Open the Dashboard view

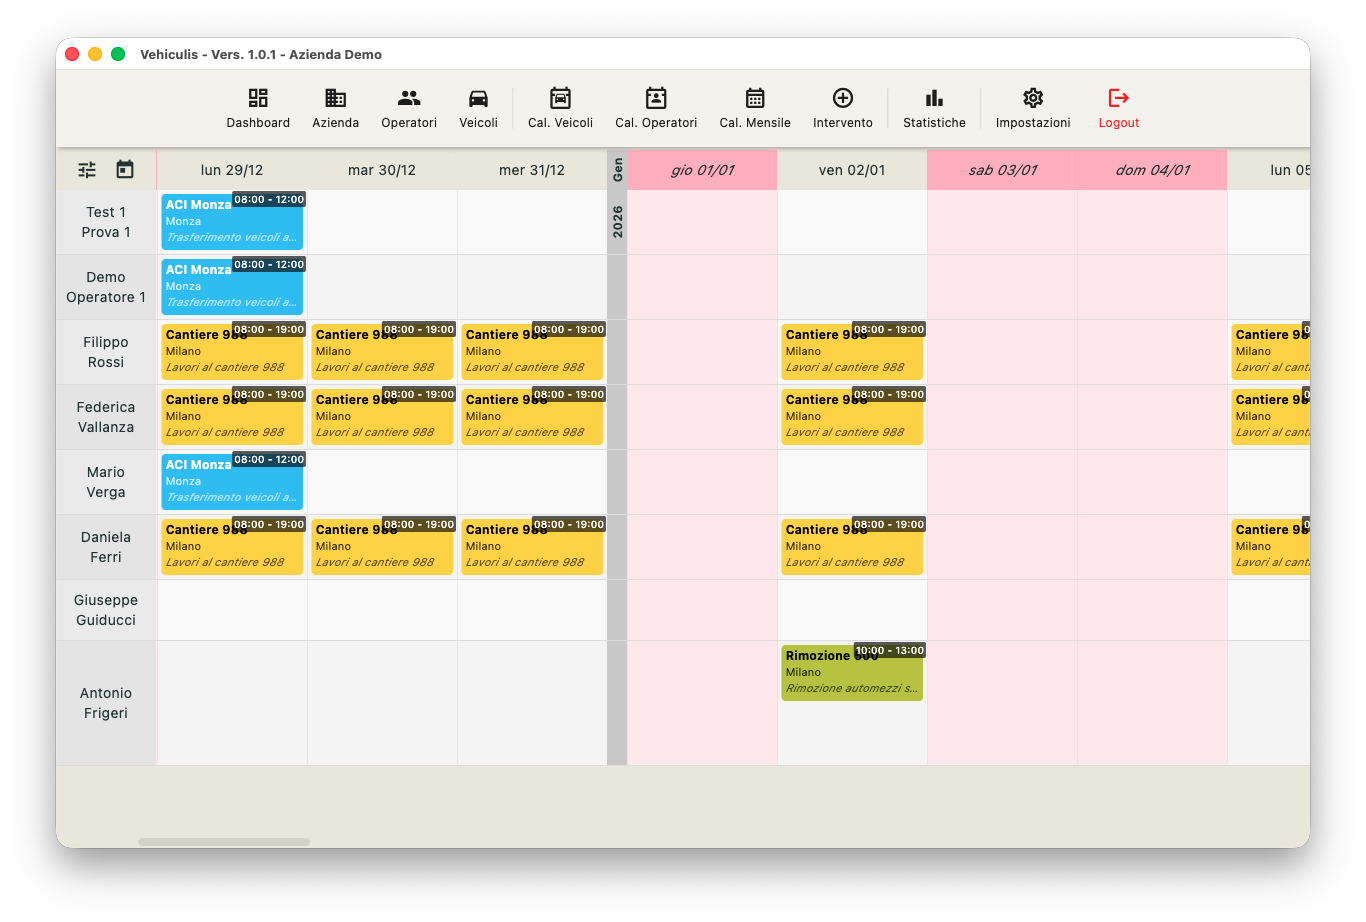coord(258,108)
